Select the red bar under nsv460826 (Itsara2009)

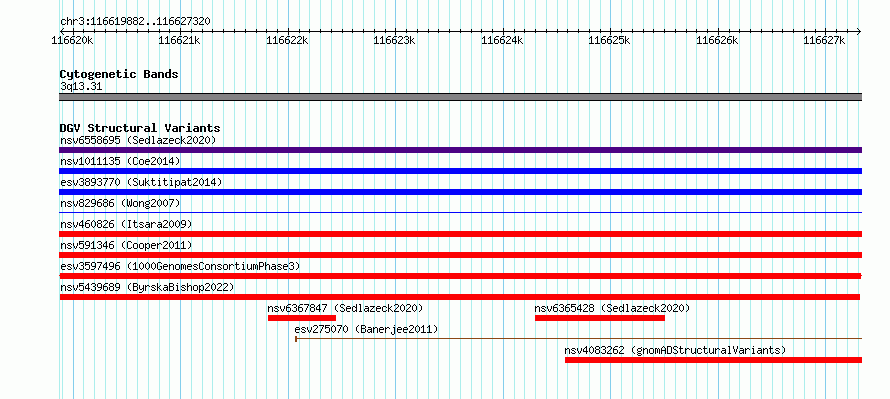click(460, 234)
